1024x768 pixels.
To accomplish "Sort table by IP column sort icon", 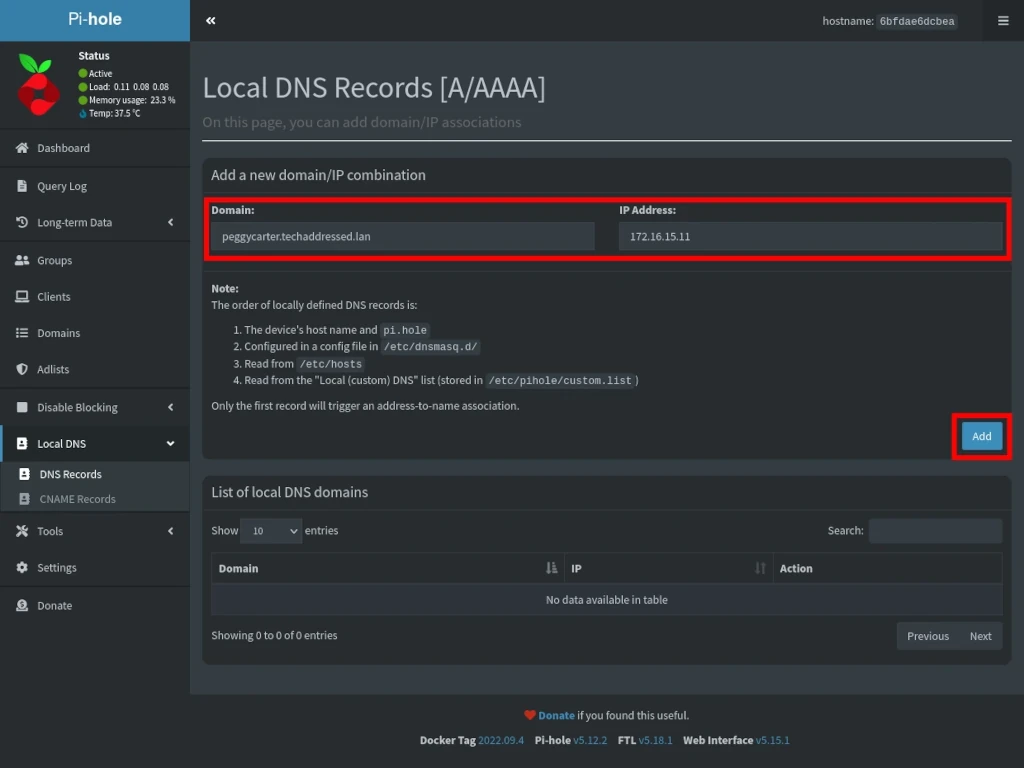I will [760, 568].
